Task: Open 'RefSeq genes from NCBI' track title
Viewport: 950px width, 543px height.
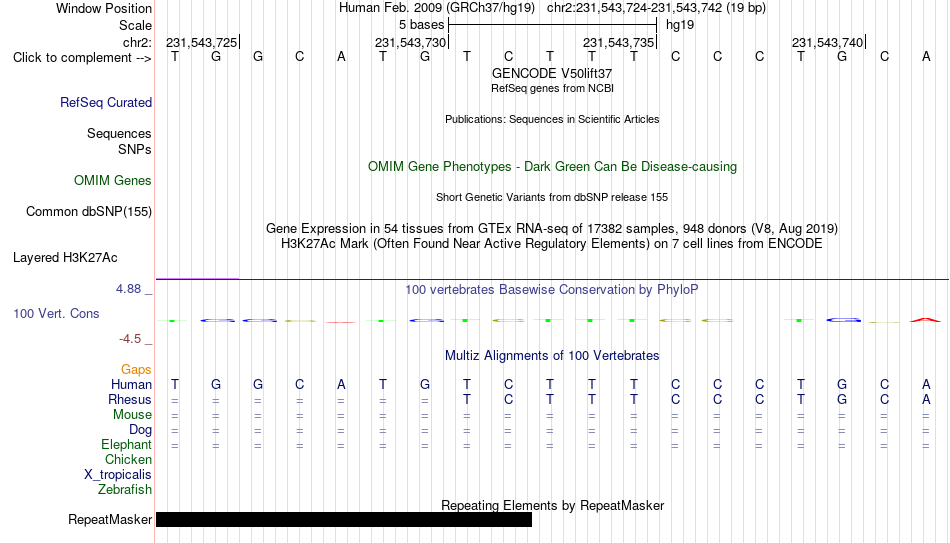Action: pos(552,88)
